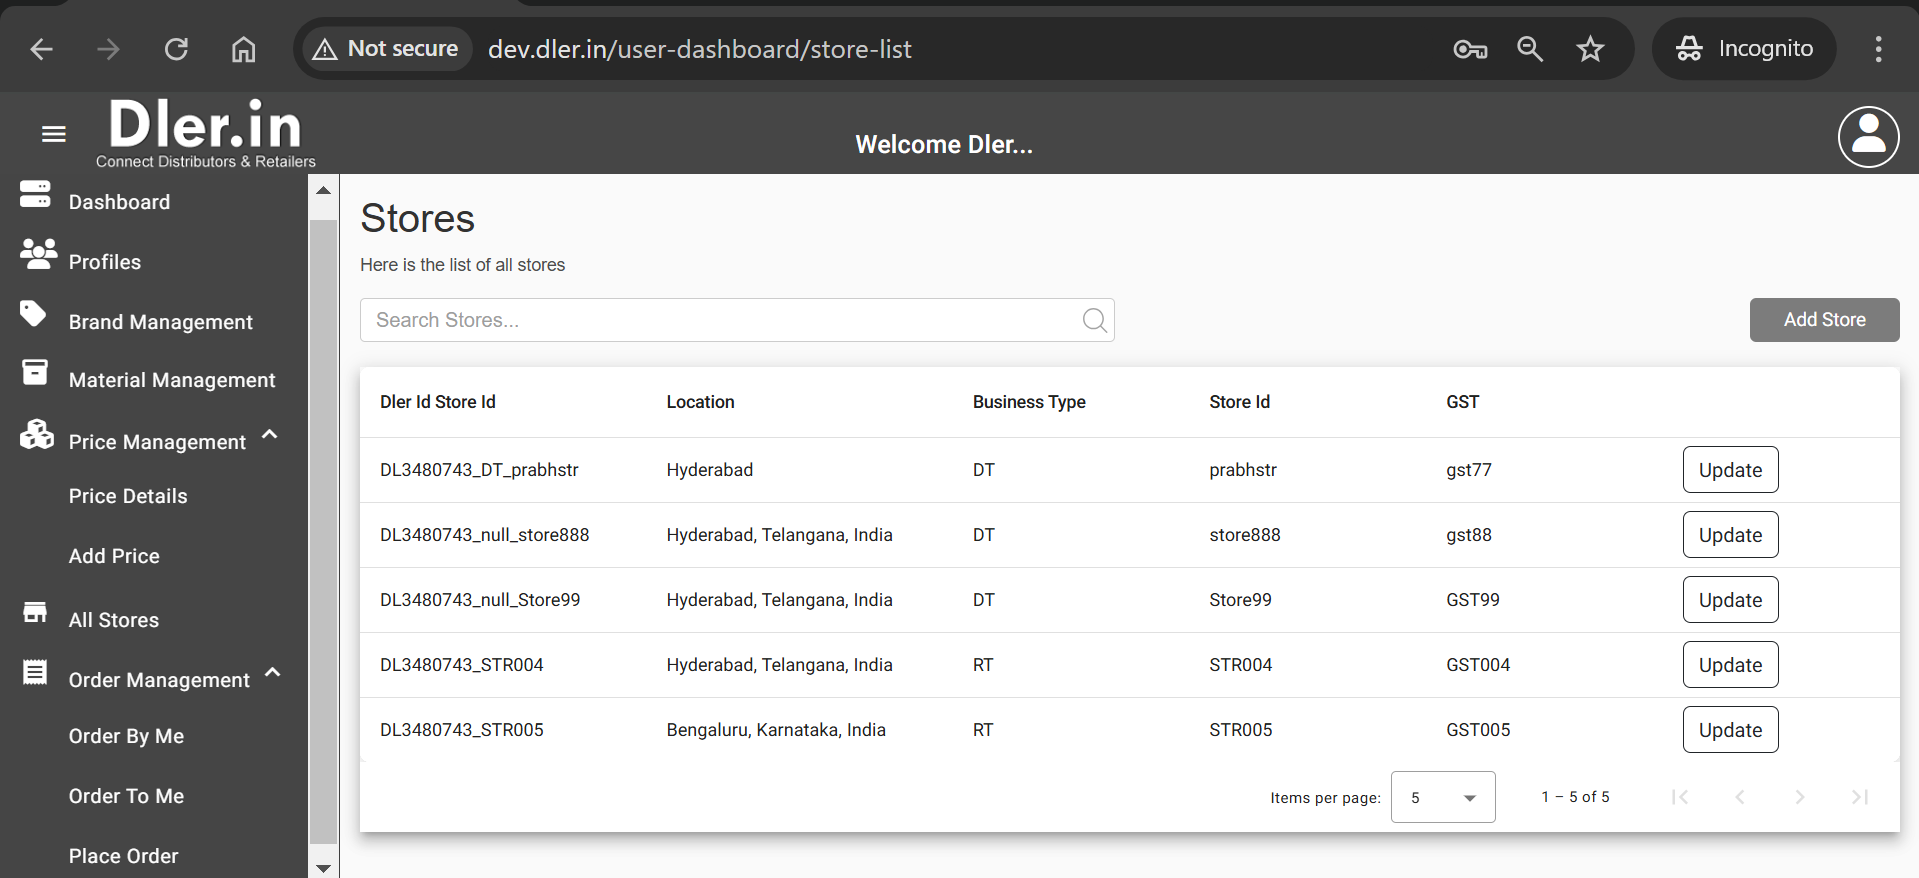This screenshot has height=878, width=1919.
Task: Open the items per page dropdown
Action: tap(1442, 797)
